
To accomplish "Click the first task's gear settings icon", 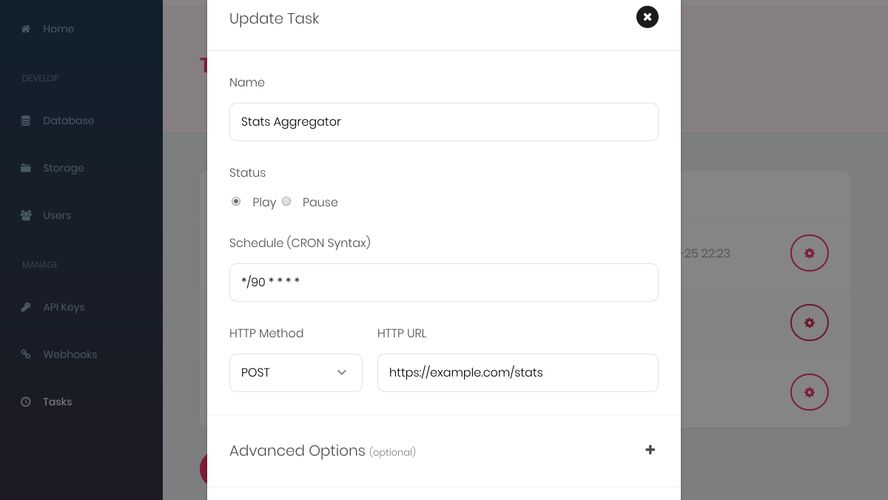I will pos(809,253).
